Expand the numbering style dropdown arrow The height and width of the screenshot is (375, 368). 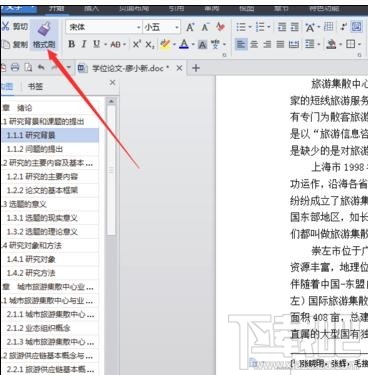point(269,28)
